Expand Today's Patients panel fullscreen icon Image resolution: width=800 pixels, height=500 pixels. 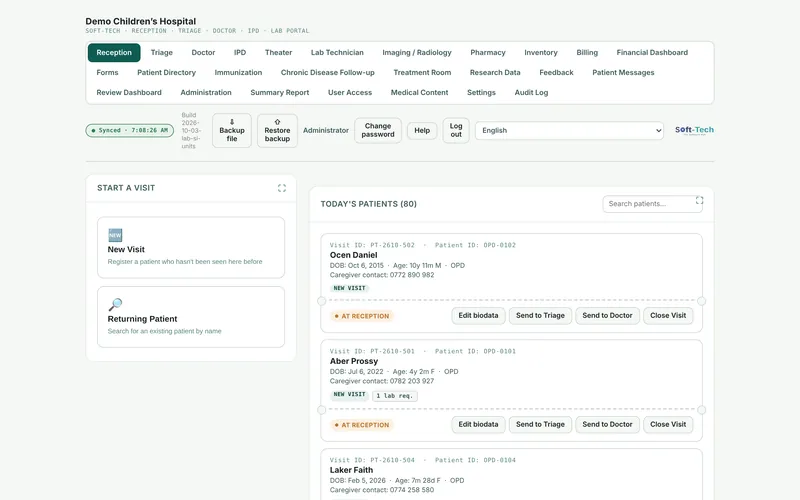(699, 201)
